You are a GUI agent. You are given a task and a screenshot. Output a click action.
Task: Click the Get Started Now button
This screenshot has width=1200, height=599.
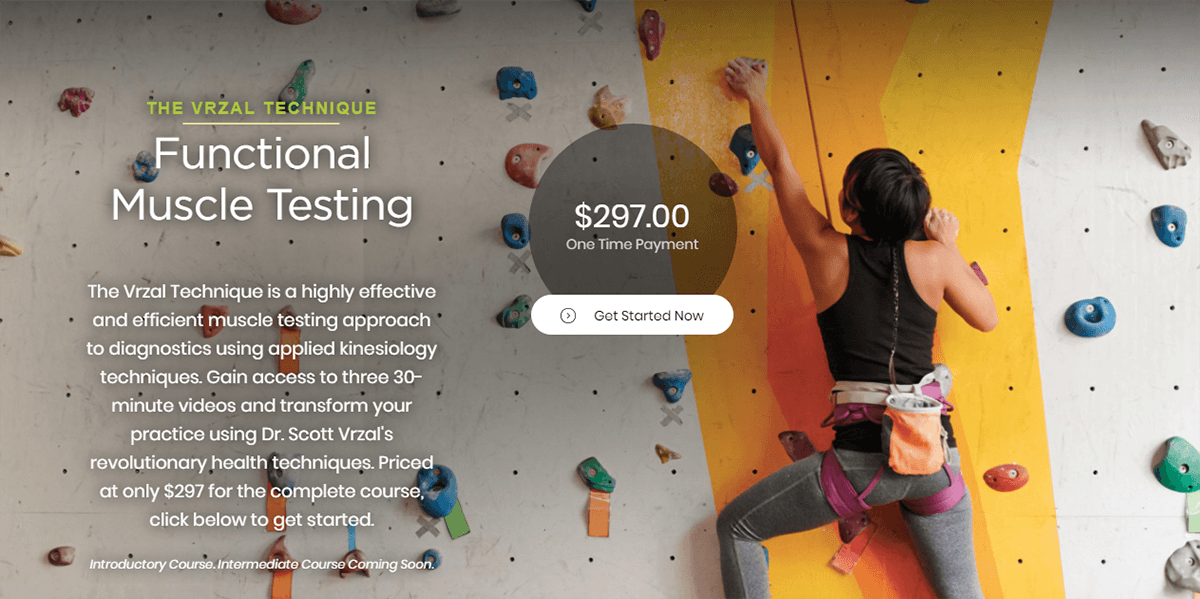tap(632, 314)
